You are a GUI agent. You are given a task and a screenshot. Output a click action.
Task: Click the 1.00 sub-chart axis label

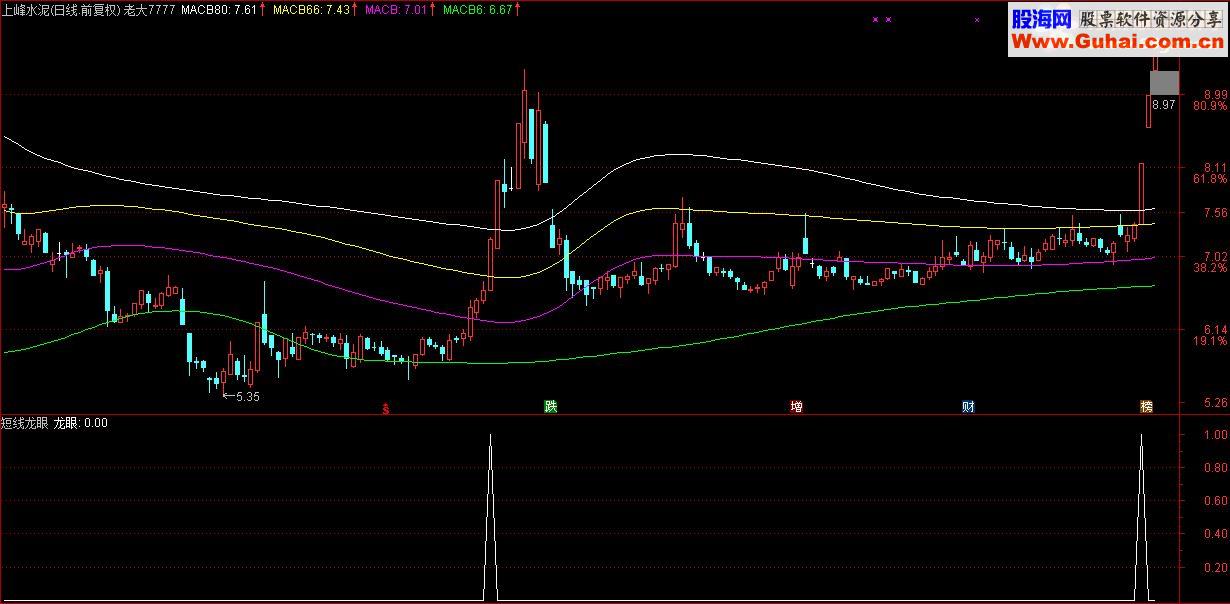(x=1215, y=435)
